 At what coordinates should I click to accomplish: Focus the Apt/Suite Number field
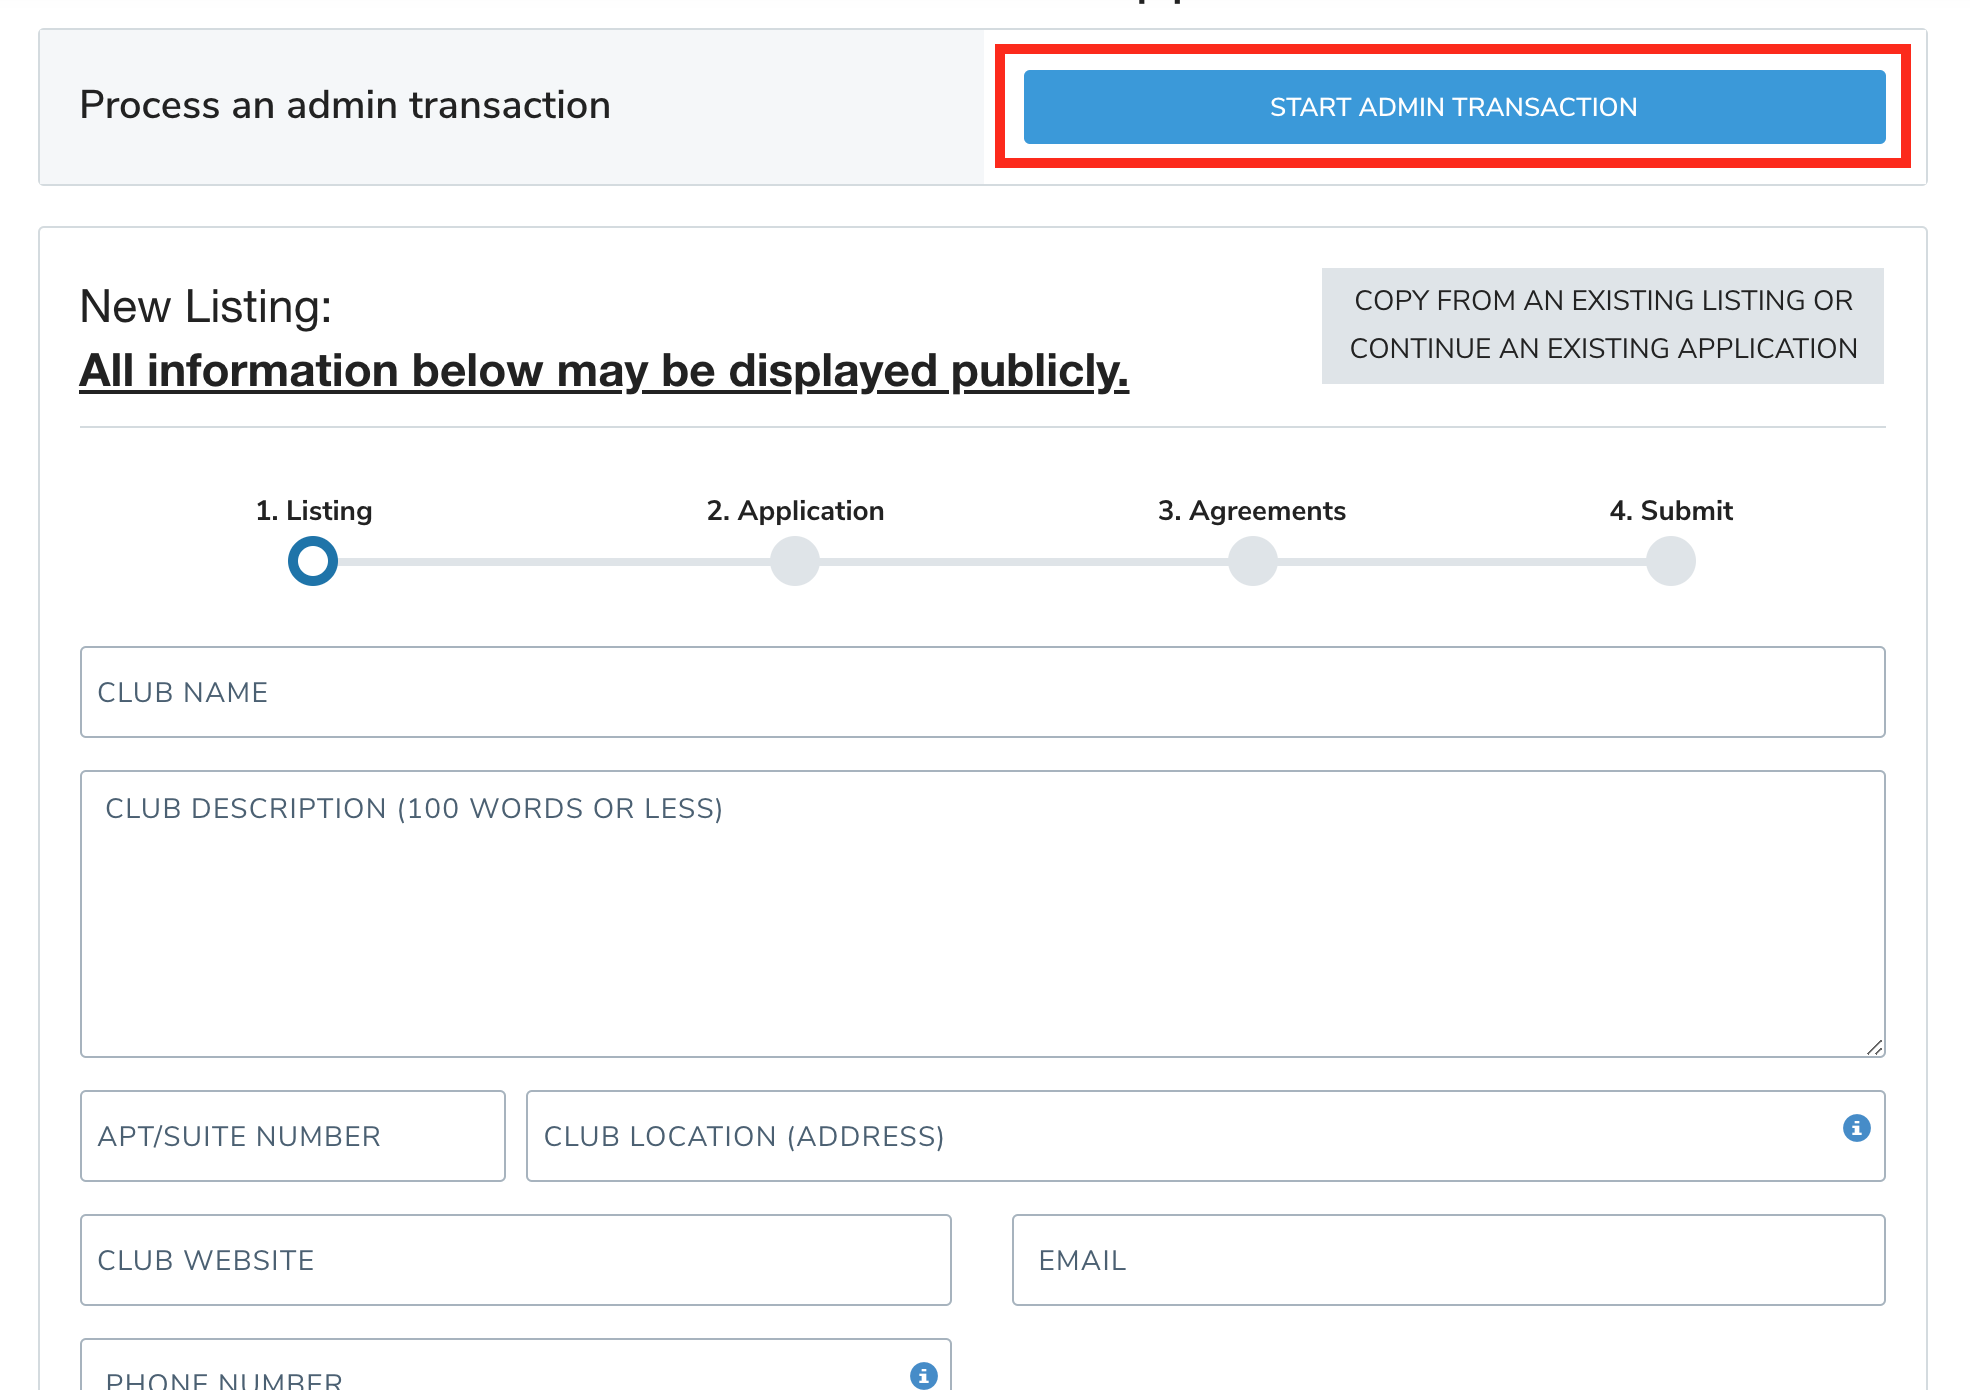pyautogui.click(x=292, y=1136)
